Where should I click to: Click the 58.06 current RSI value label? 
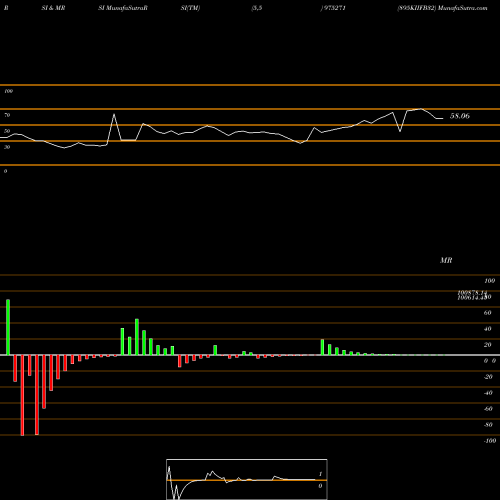pos(460,116)
